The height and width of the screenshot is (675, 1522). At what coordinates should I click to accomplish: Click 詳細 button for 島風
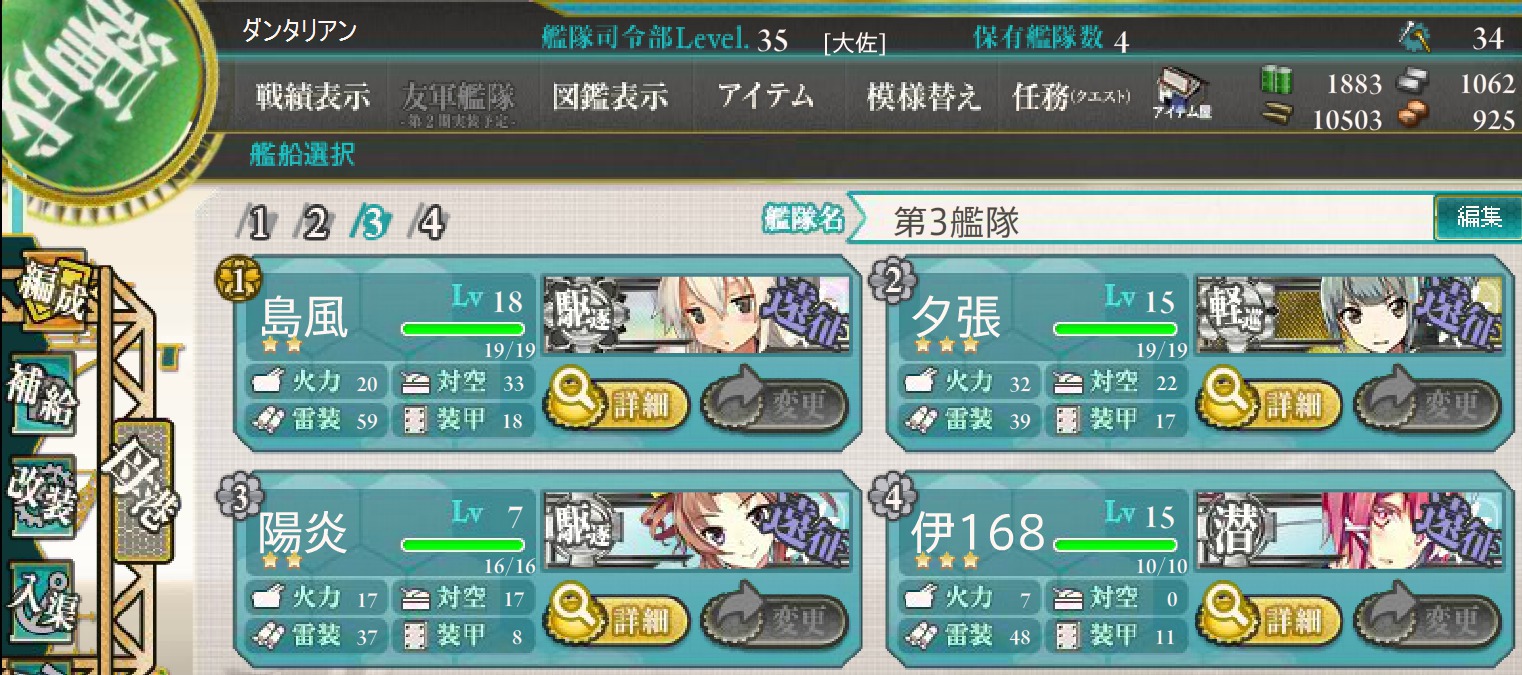[617, 405]
